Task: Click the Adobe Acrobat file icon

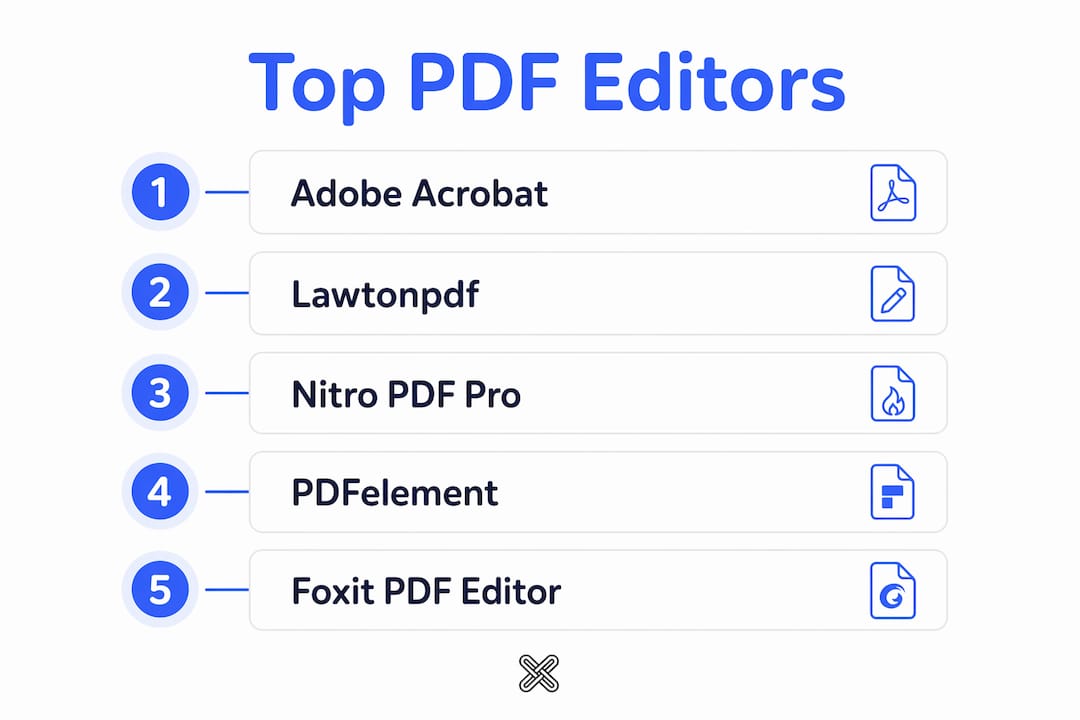Action: (x=893, y=192)
